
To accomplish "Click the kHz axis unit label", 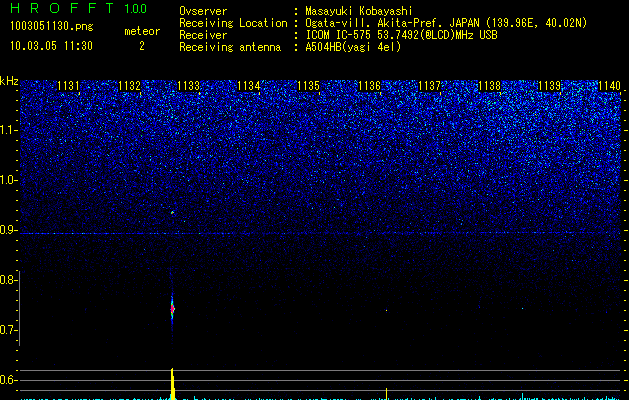I will click(9, 81).
